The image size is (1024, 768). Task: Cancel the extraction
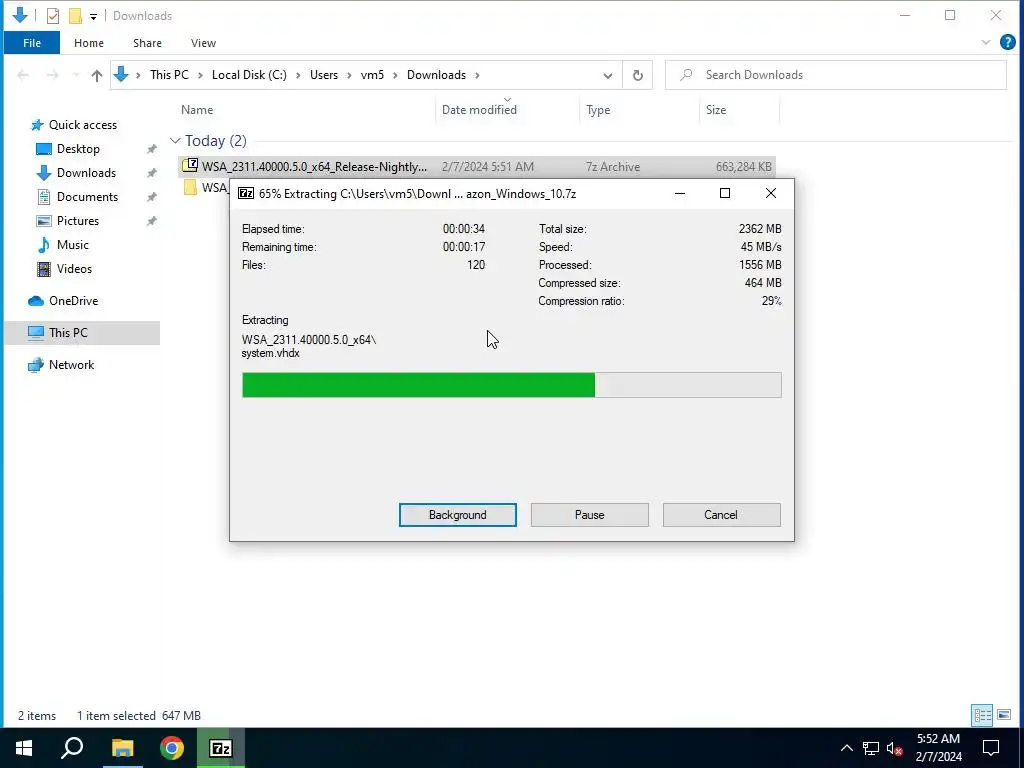click(721, 515)
